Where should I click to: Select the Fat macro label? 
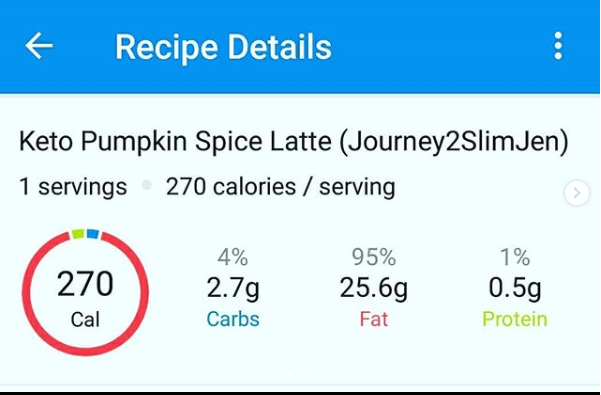click(x=374, y=319)
